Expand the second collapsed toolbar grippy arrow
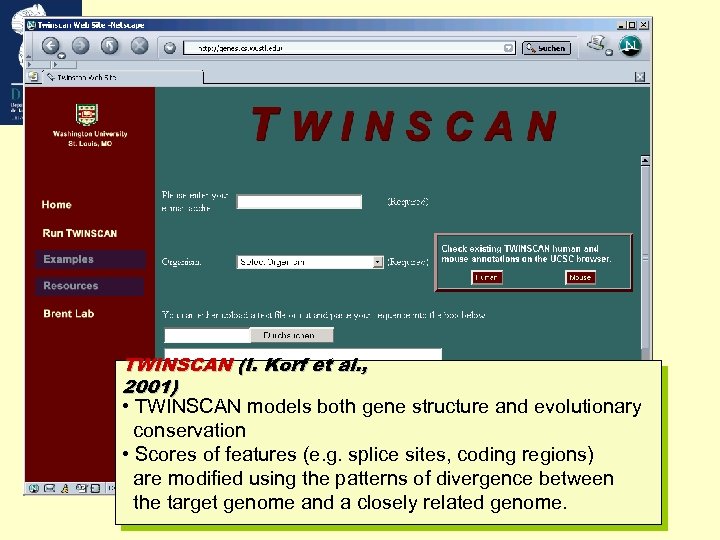 point(55,64)
